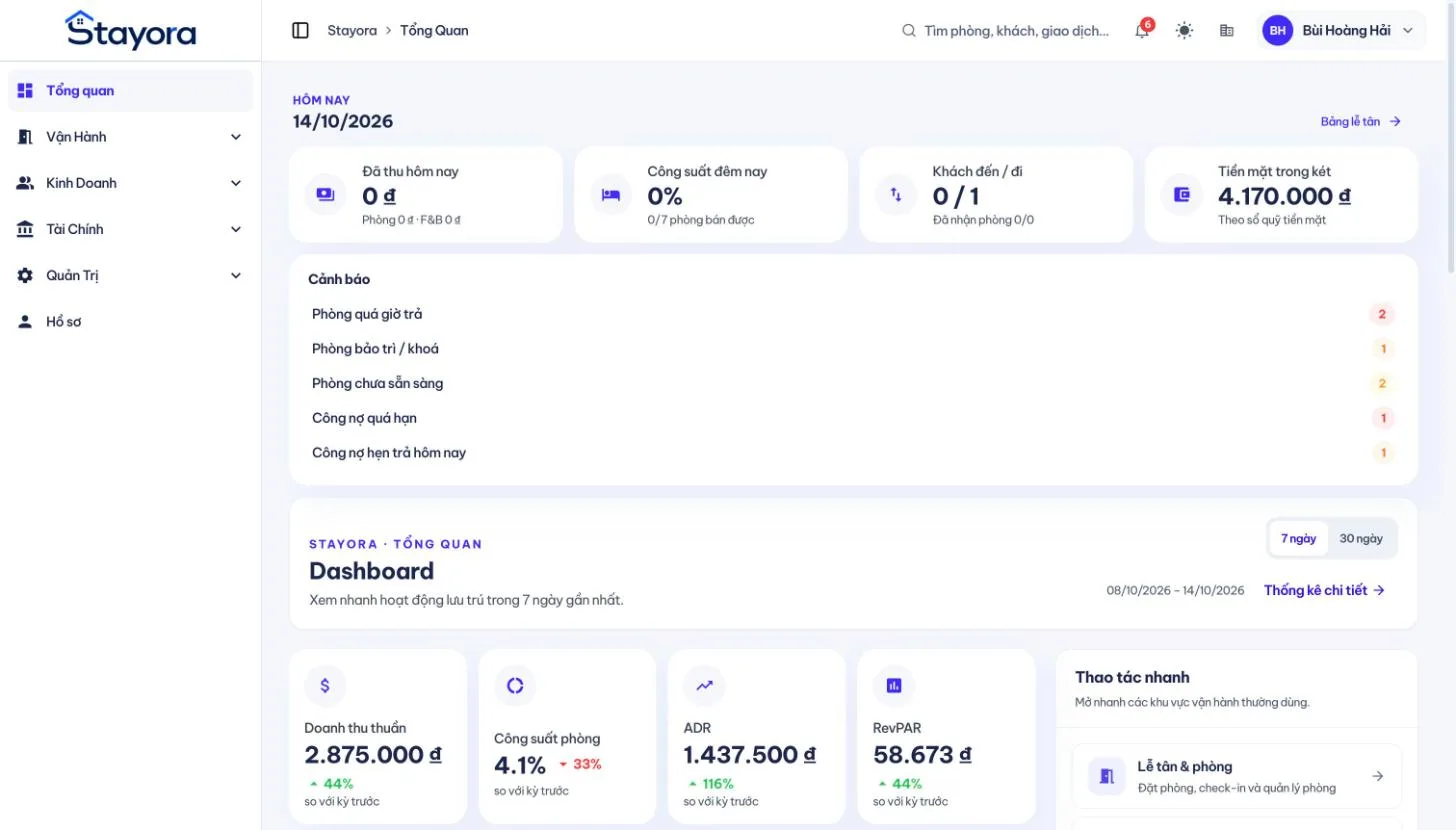Open Thống kê chi tiết link
Viewport: 1456px width, 830px height.
click(1324, 590)
